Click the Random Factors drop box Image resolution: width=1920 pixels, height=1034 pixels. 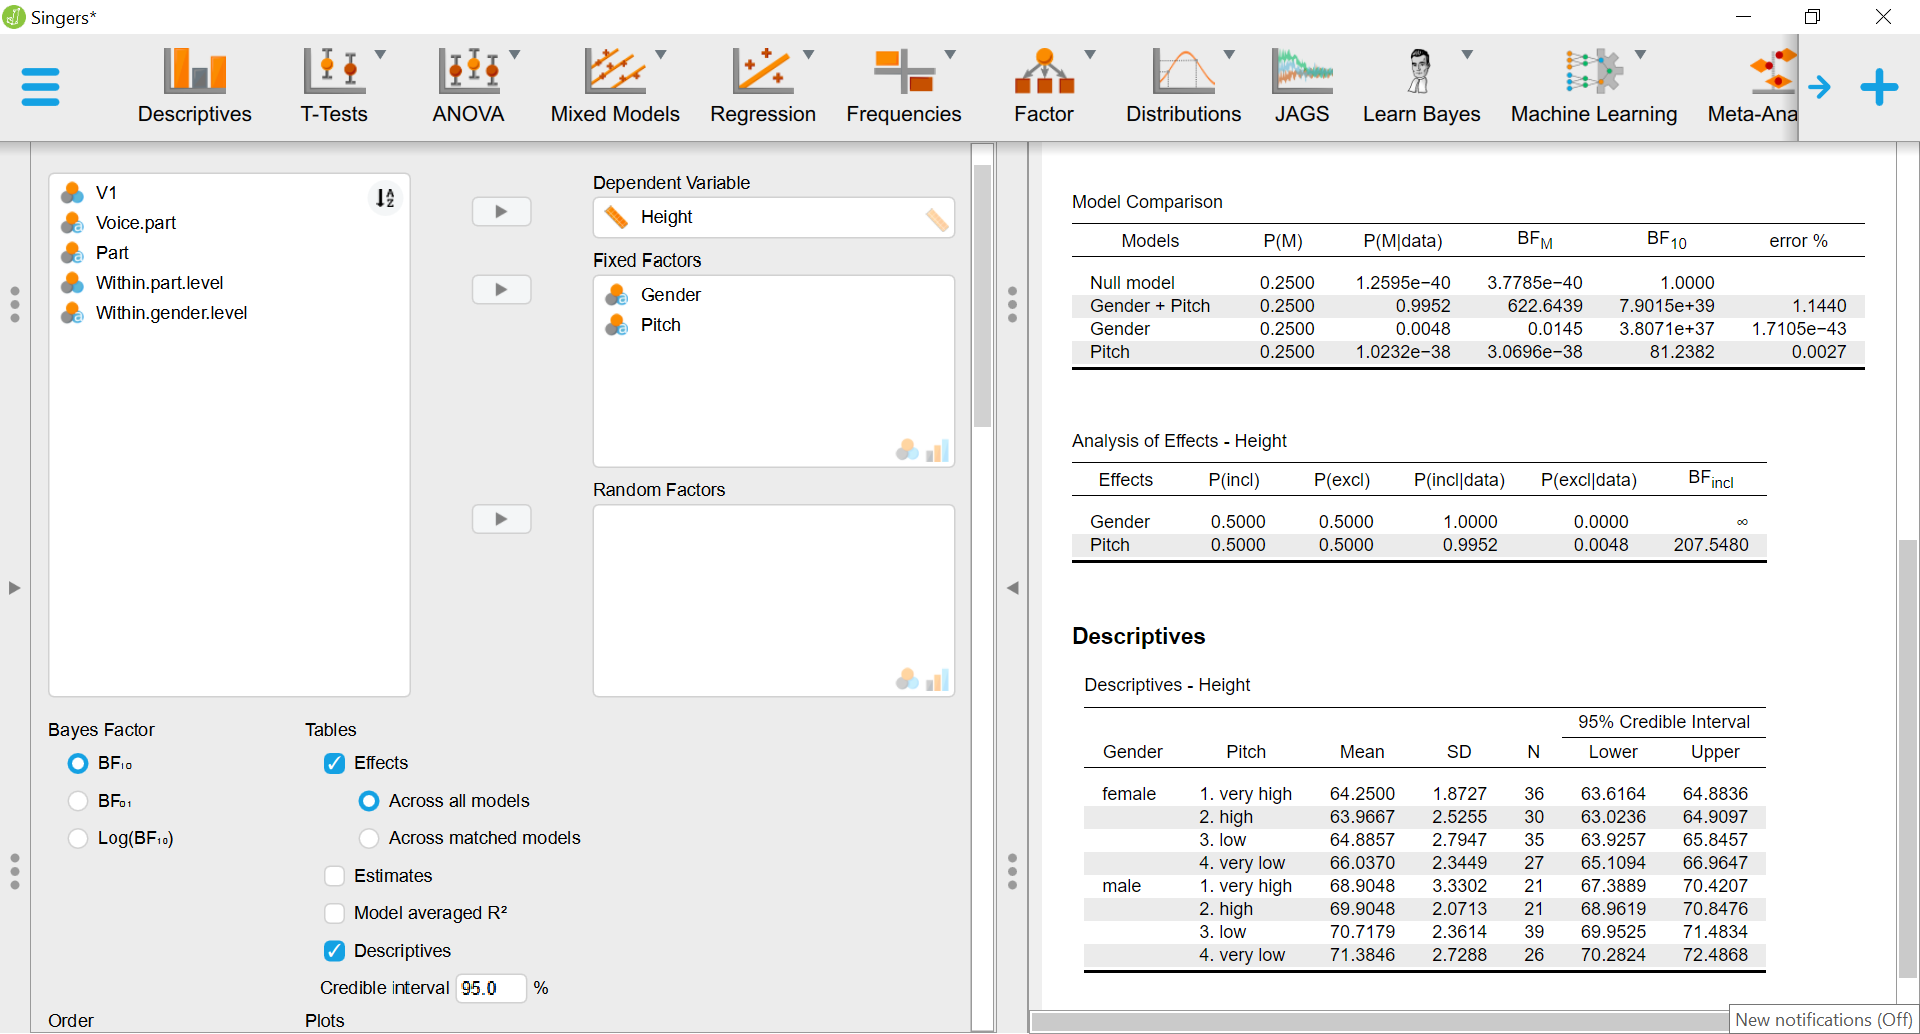click(x=773, y=600)
